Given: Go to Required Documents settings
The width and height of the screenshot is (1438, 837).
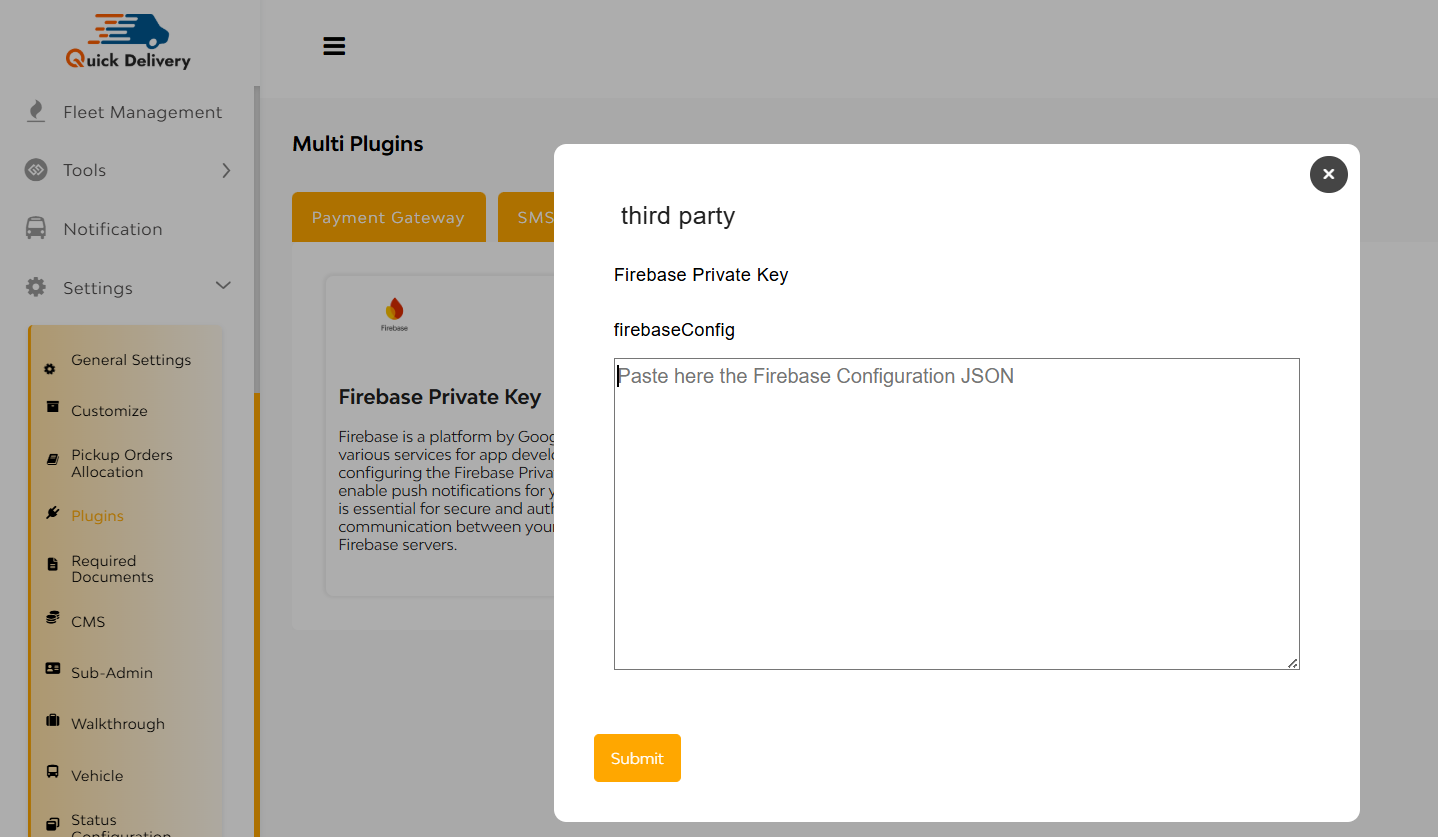Looking at the screenshot, I should pos(112,569).
